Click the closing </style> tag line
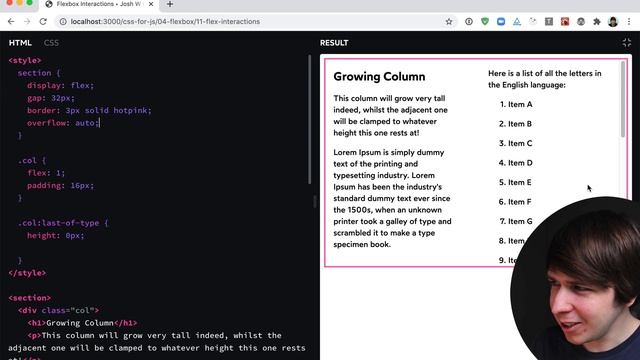This screenshot has width=640, height=360. tap(27, 273)
